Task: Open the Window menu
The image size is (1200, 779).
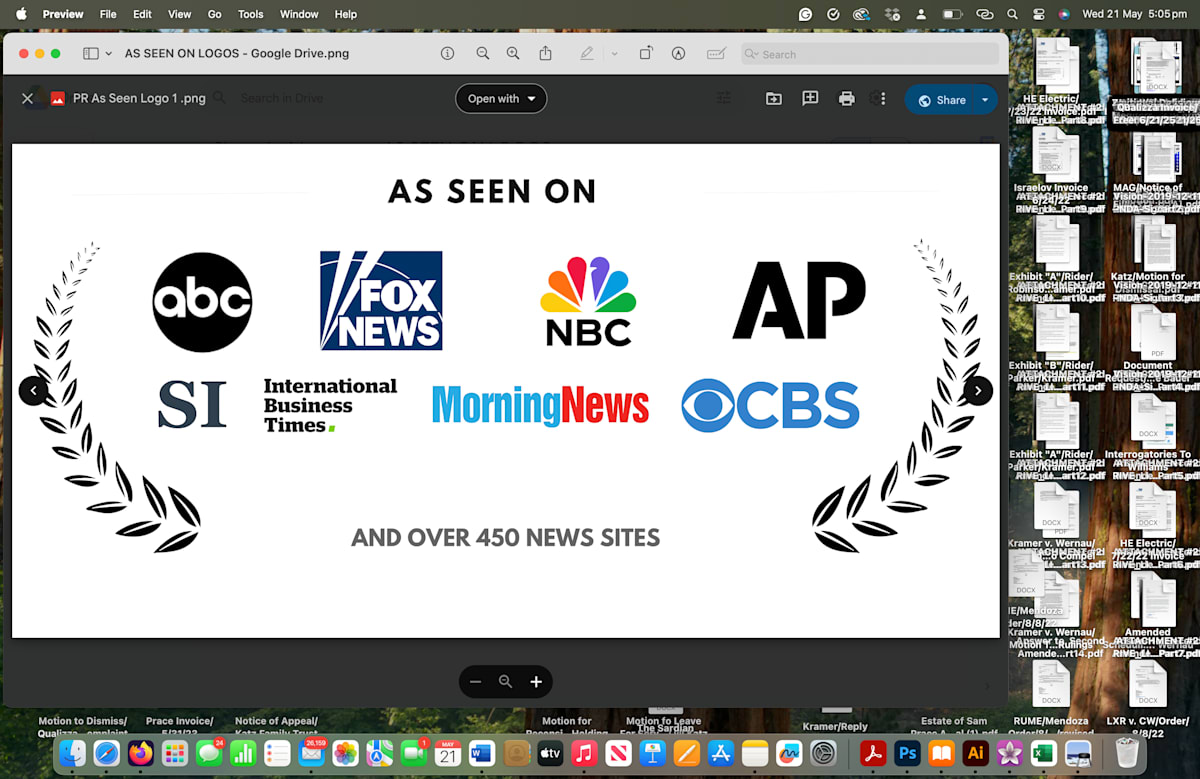Action: [299, 14]
